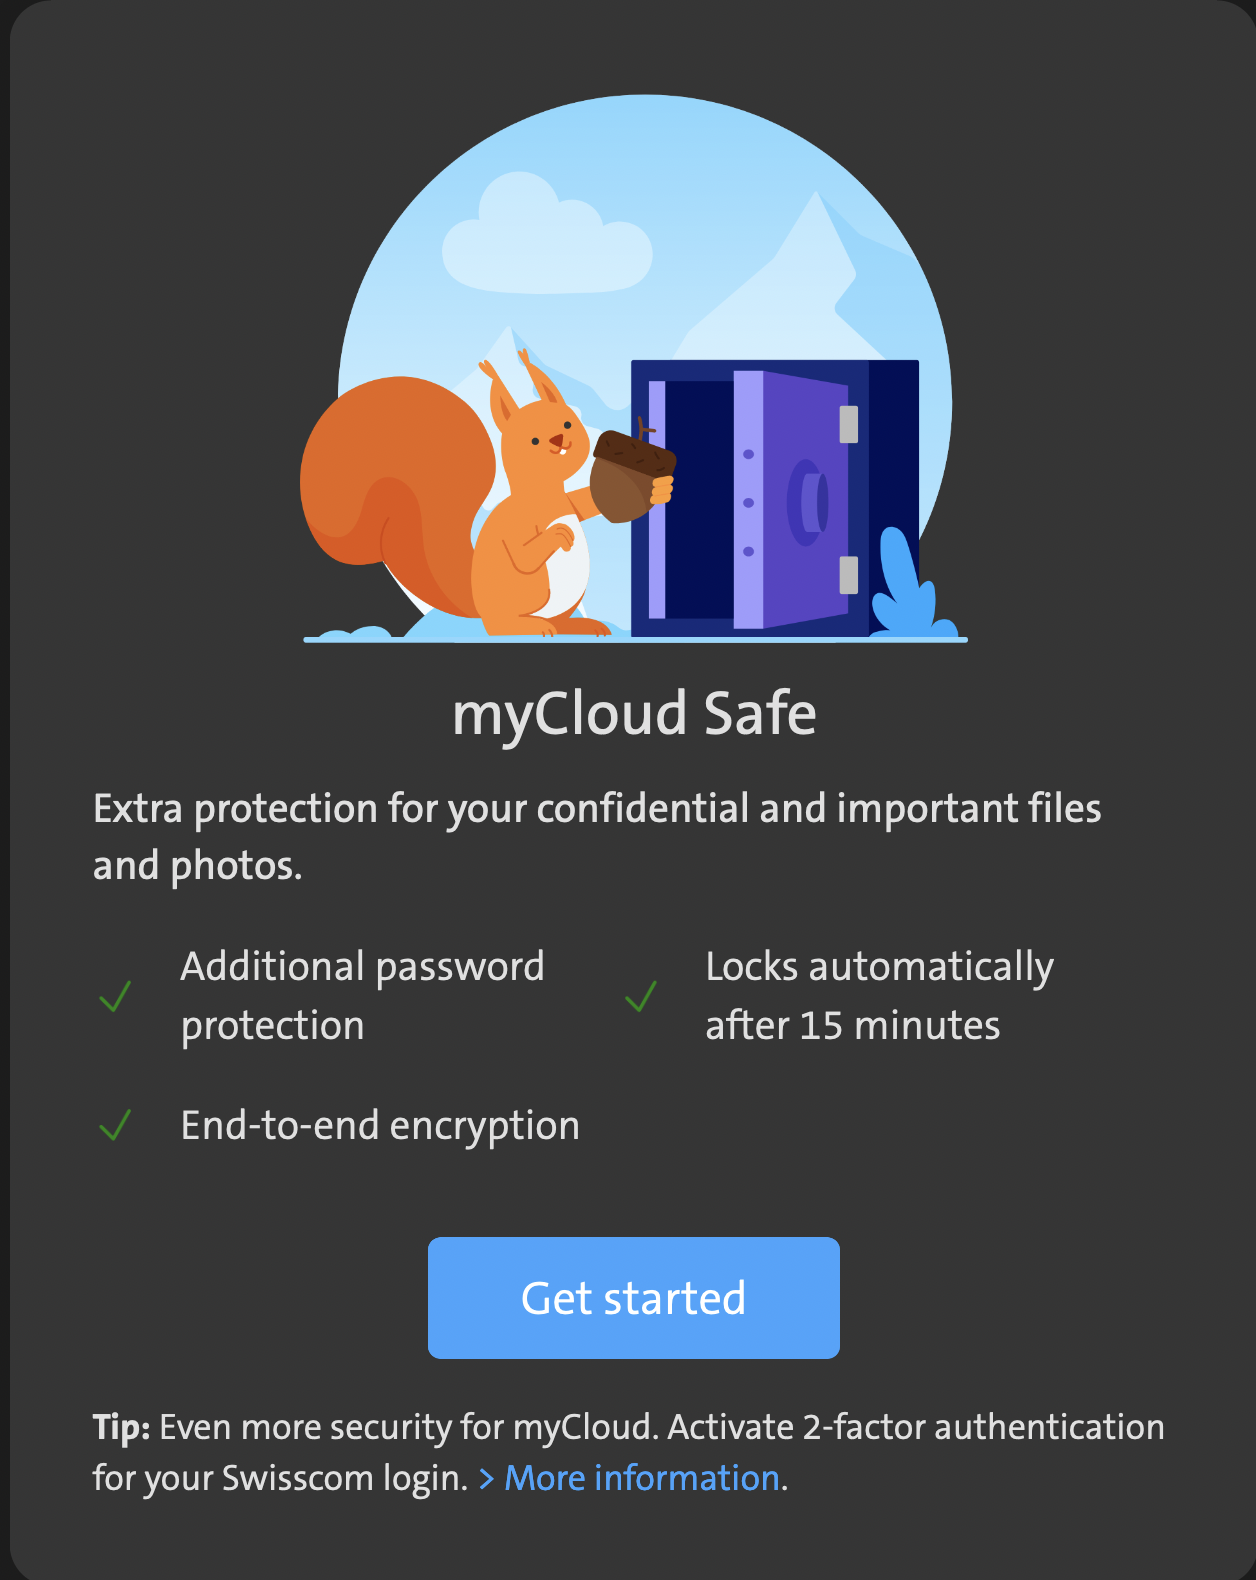Click checkmark beside Additional password protection
The height and width of the screenshot is (1580, 1256).
116,996
